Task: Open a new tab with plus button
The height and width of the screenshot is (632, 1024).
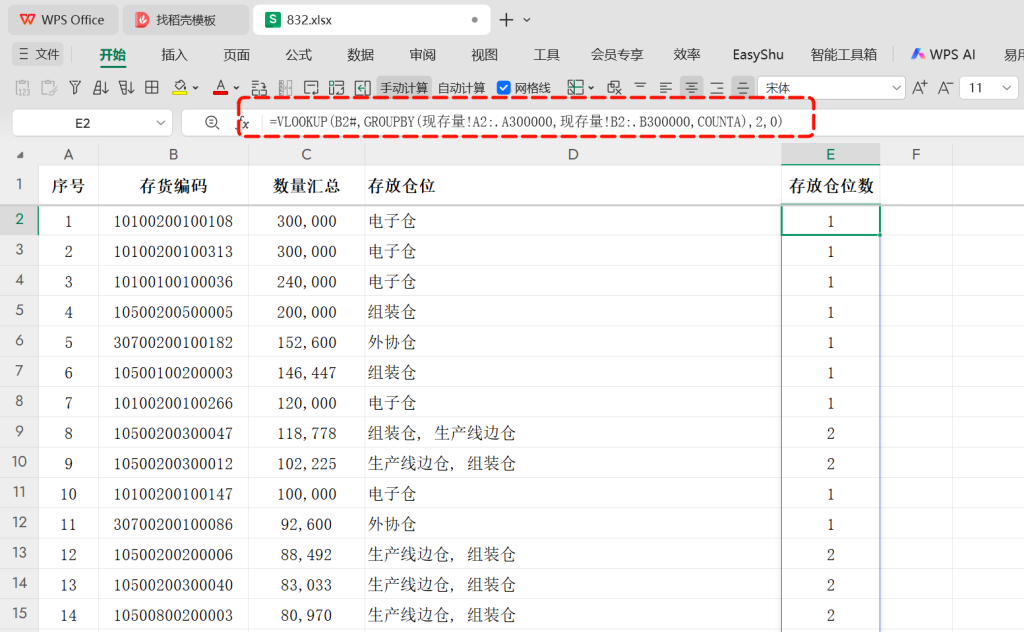Action: [506, 20]
